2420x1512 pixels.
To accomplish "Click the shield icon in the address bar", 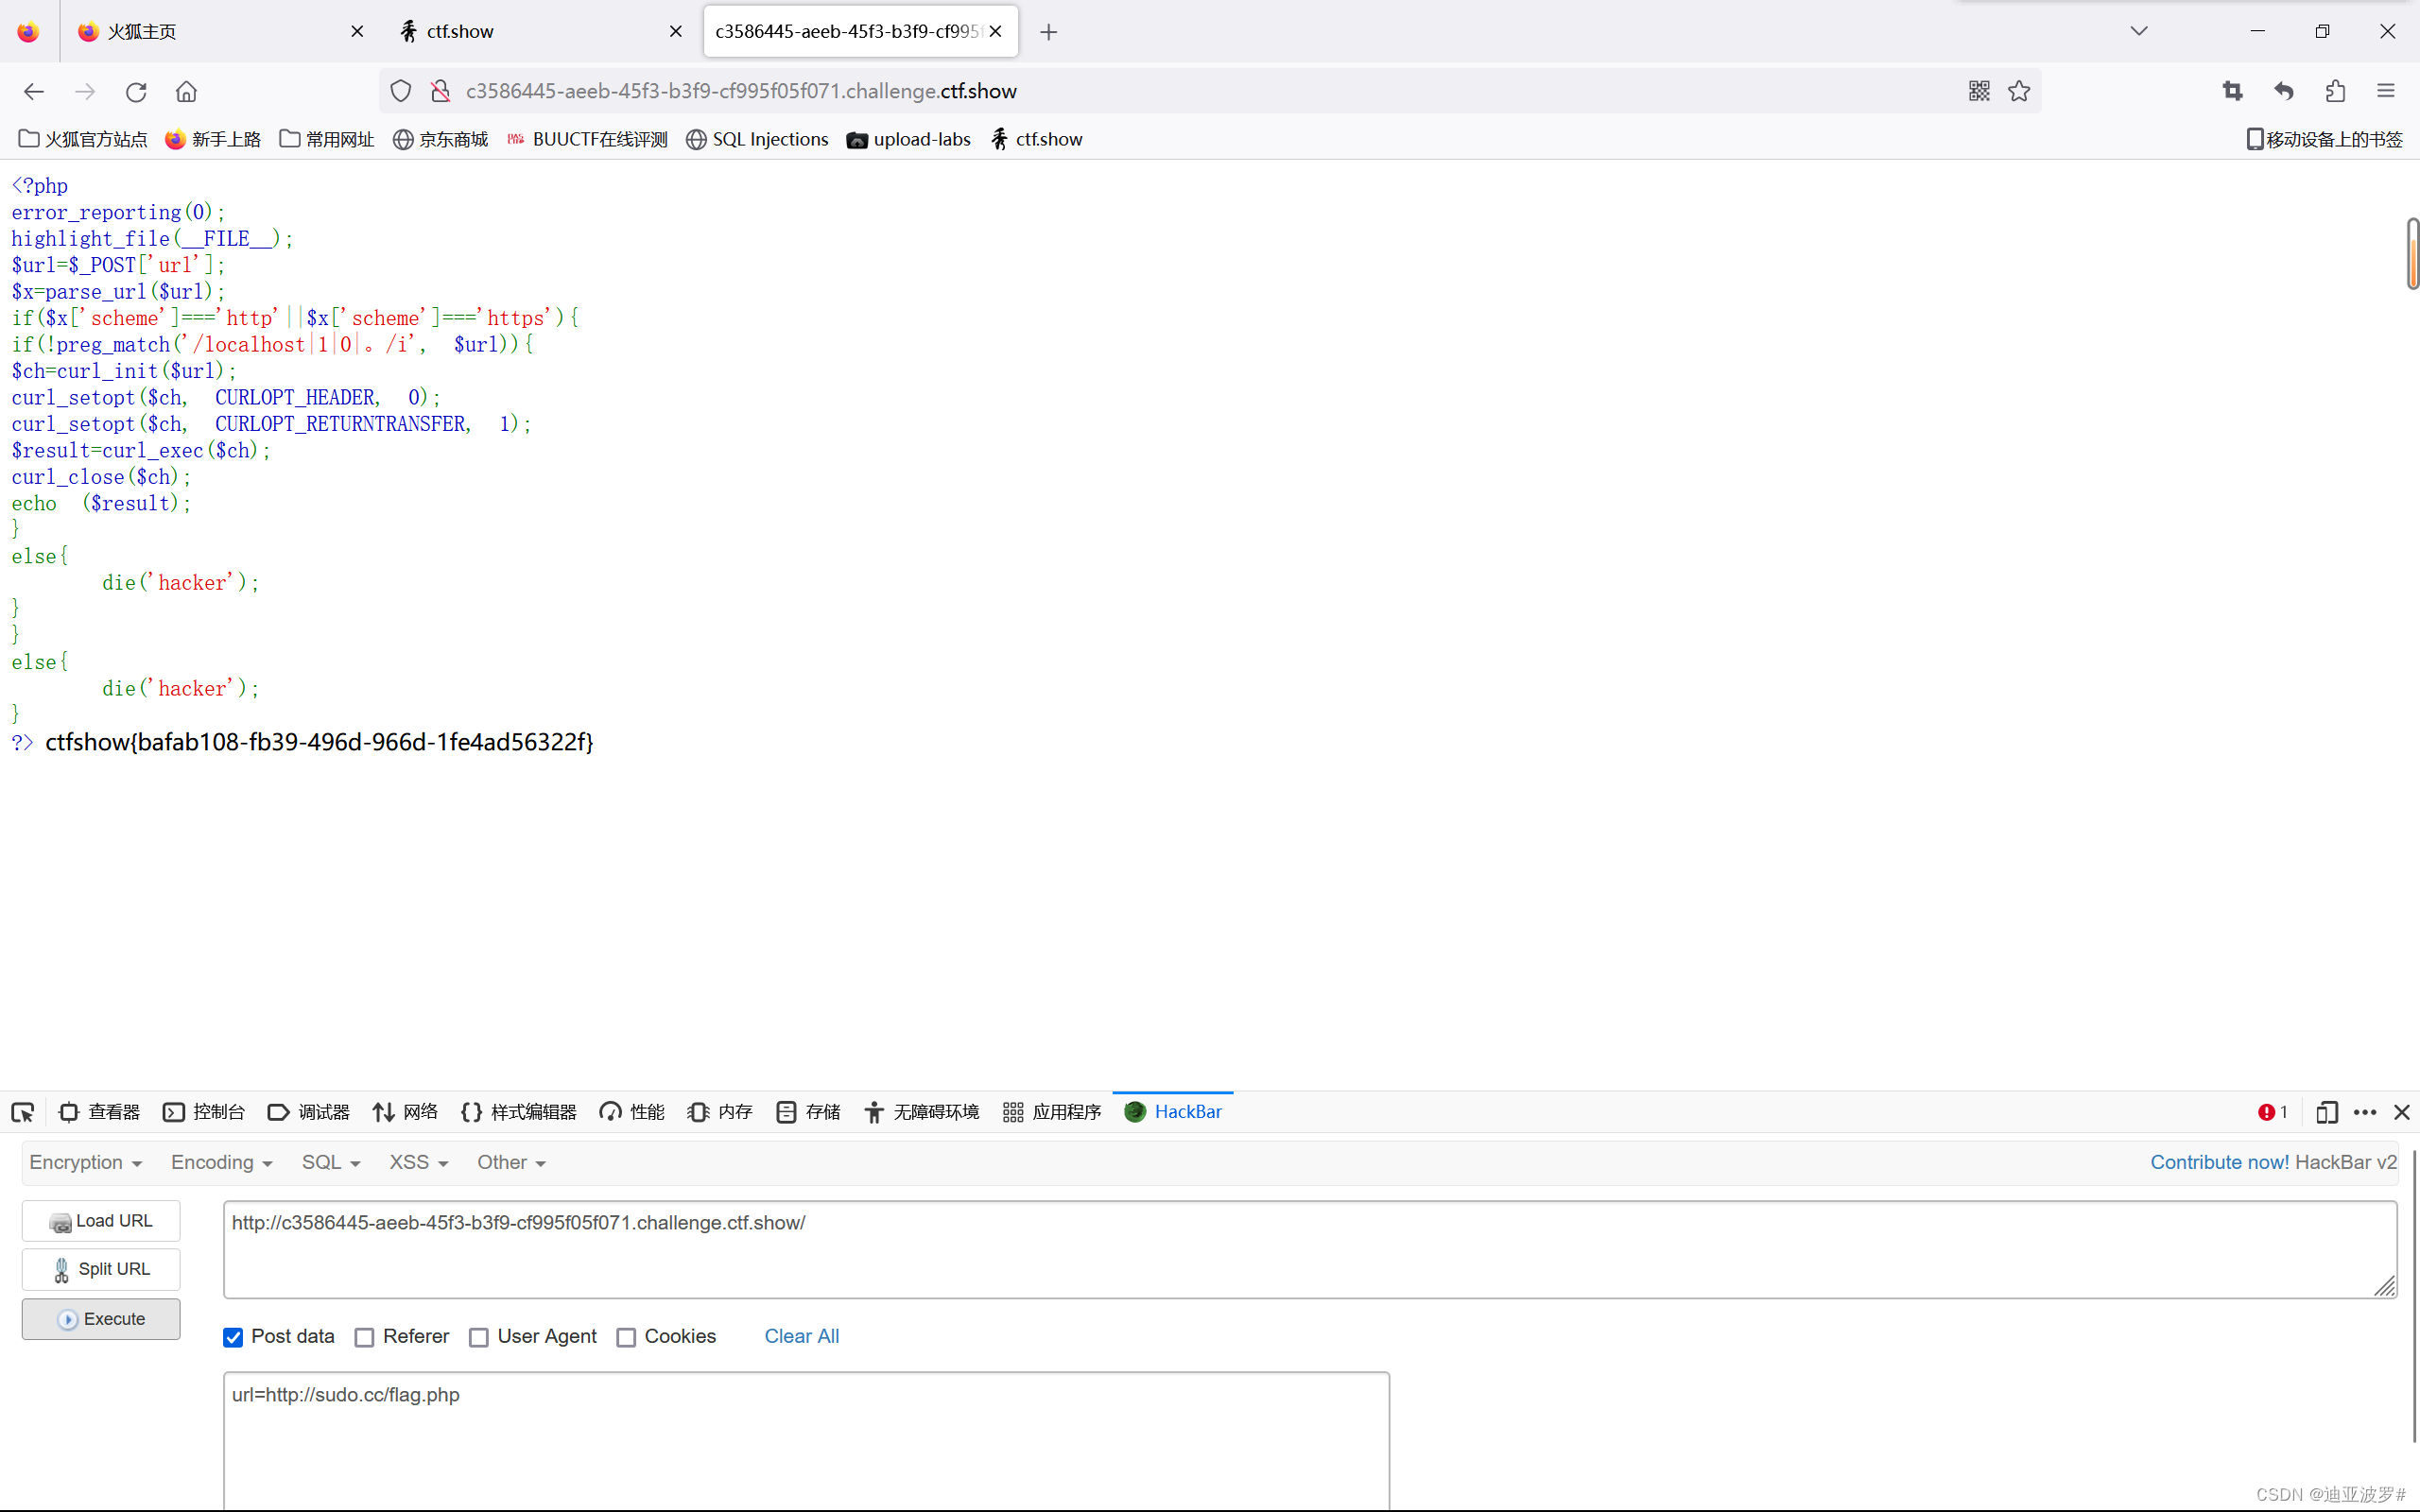I will [400, 91].
